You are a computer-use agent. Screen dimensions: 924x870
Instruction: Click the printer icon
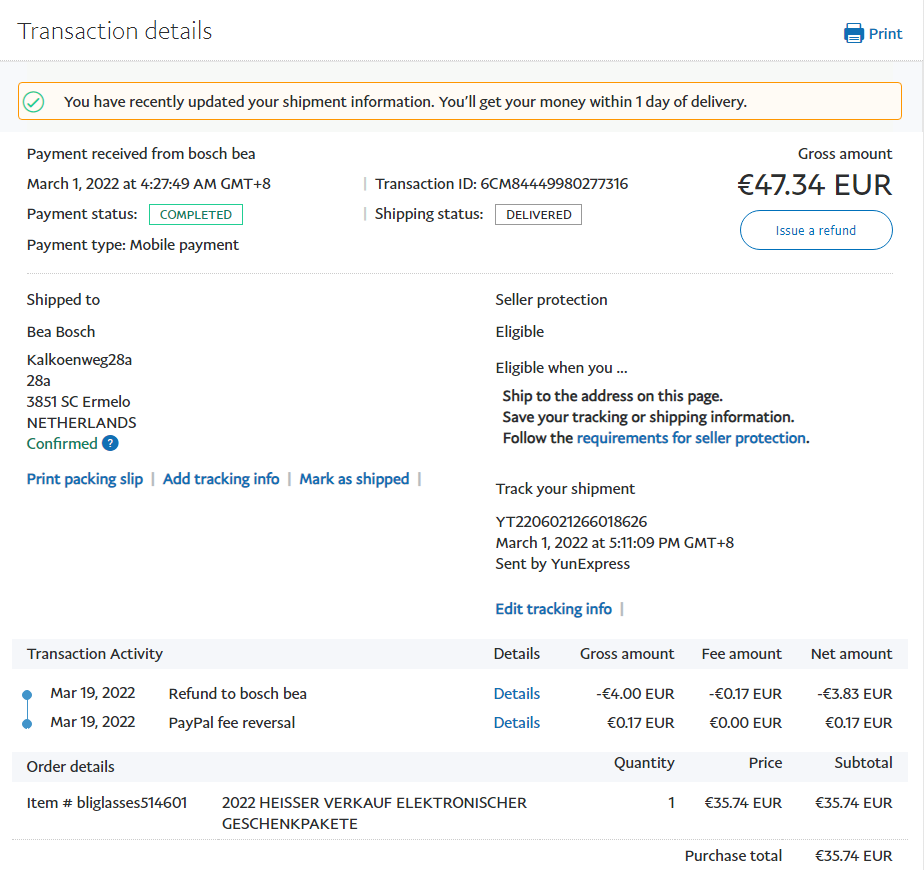tap(853, 34)
